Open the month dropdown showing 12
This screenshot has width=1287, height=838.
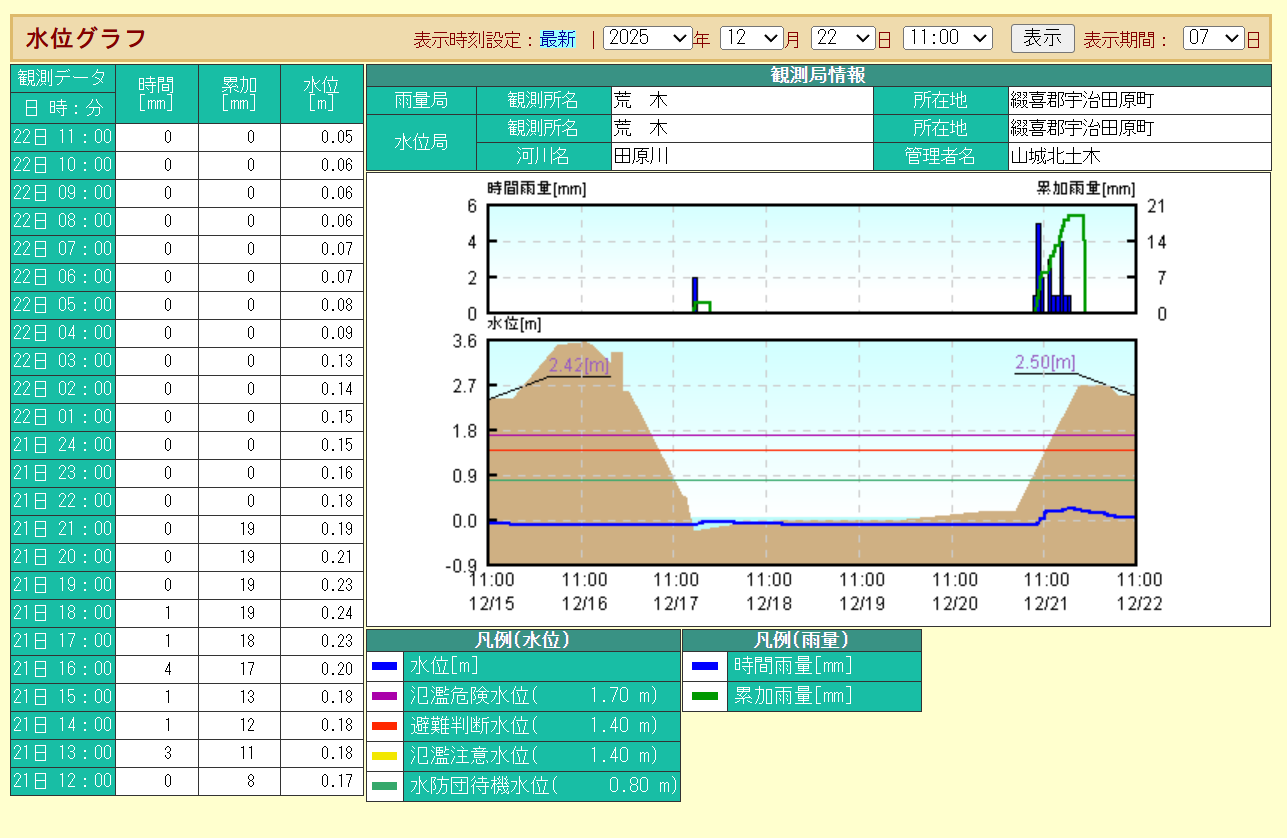751,38
